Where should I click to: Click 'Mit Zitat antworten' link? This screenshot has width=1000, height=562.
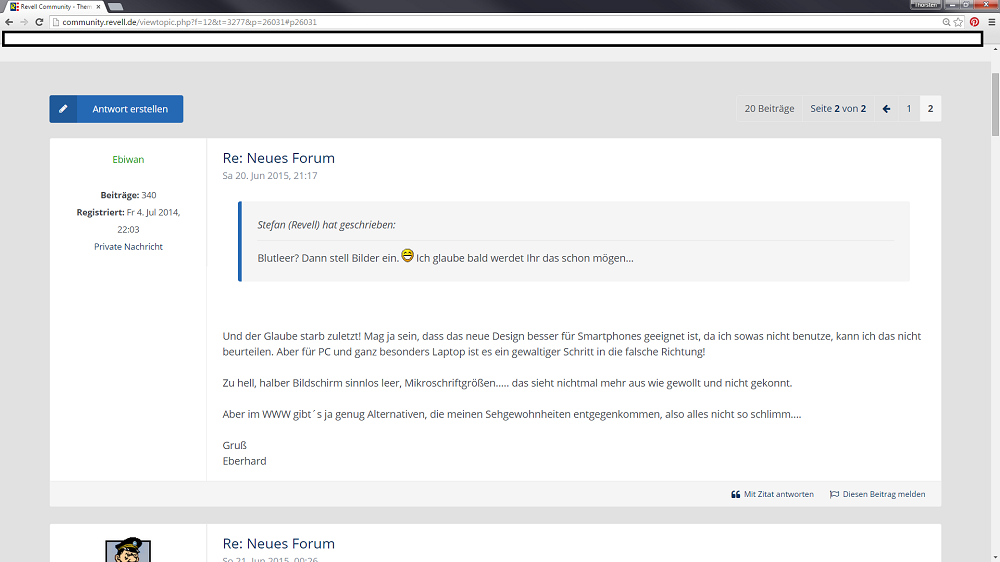point(772,494)
